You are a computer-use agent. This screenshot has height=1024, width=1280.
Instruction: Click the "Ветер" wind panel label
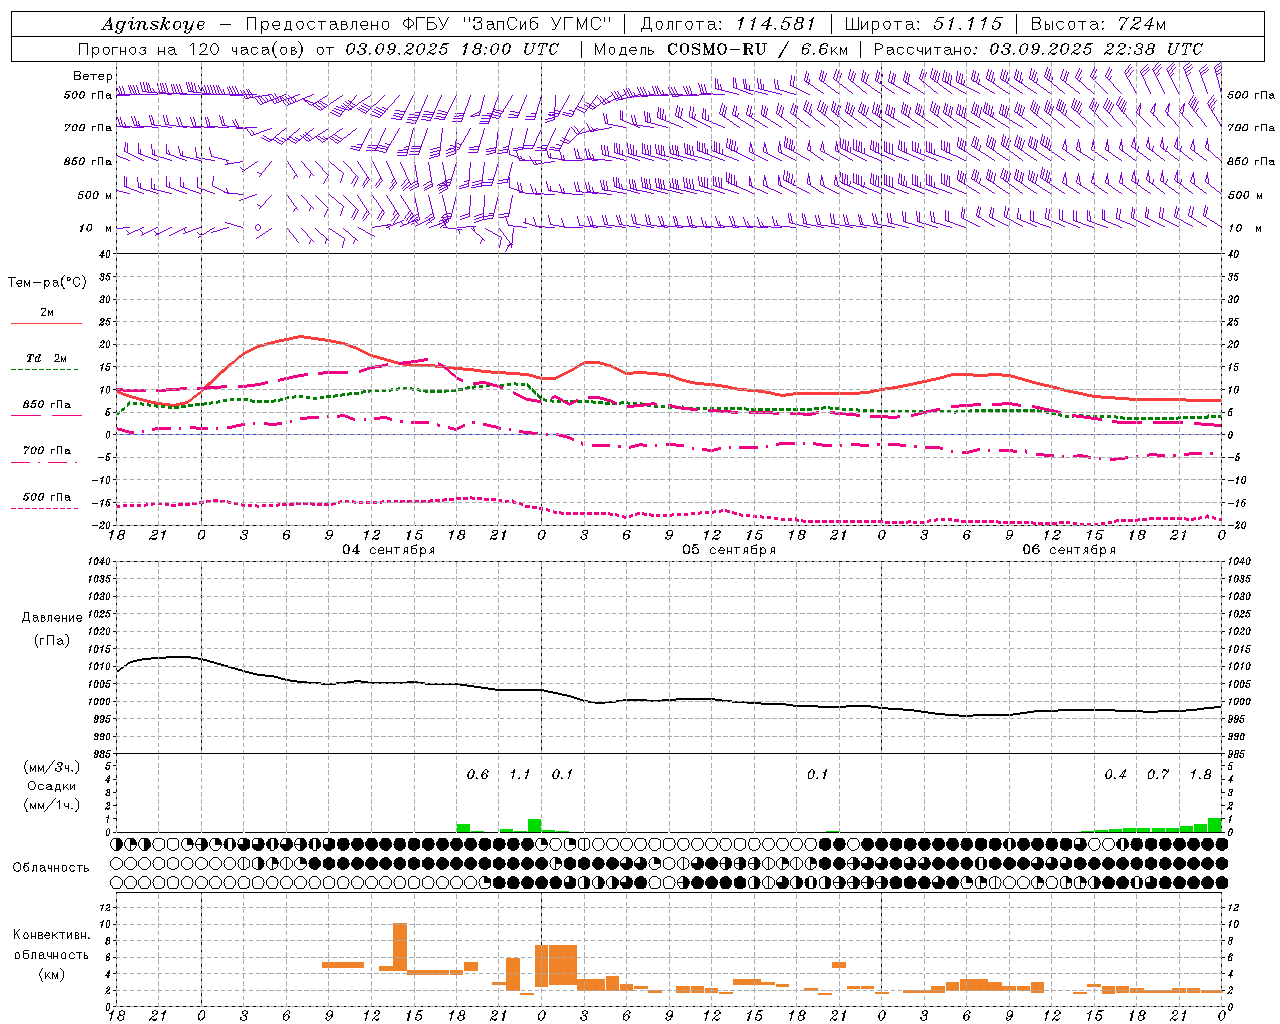click(x=93, y=76)
